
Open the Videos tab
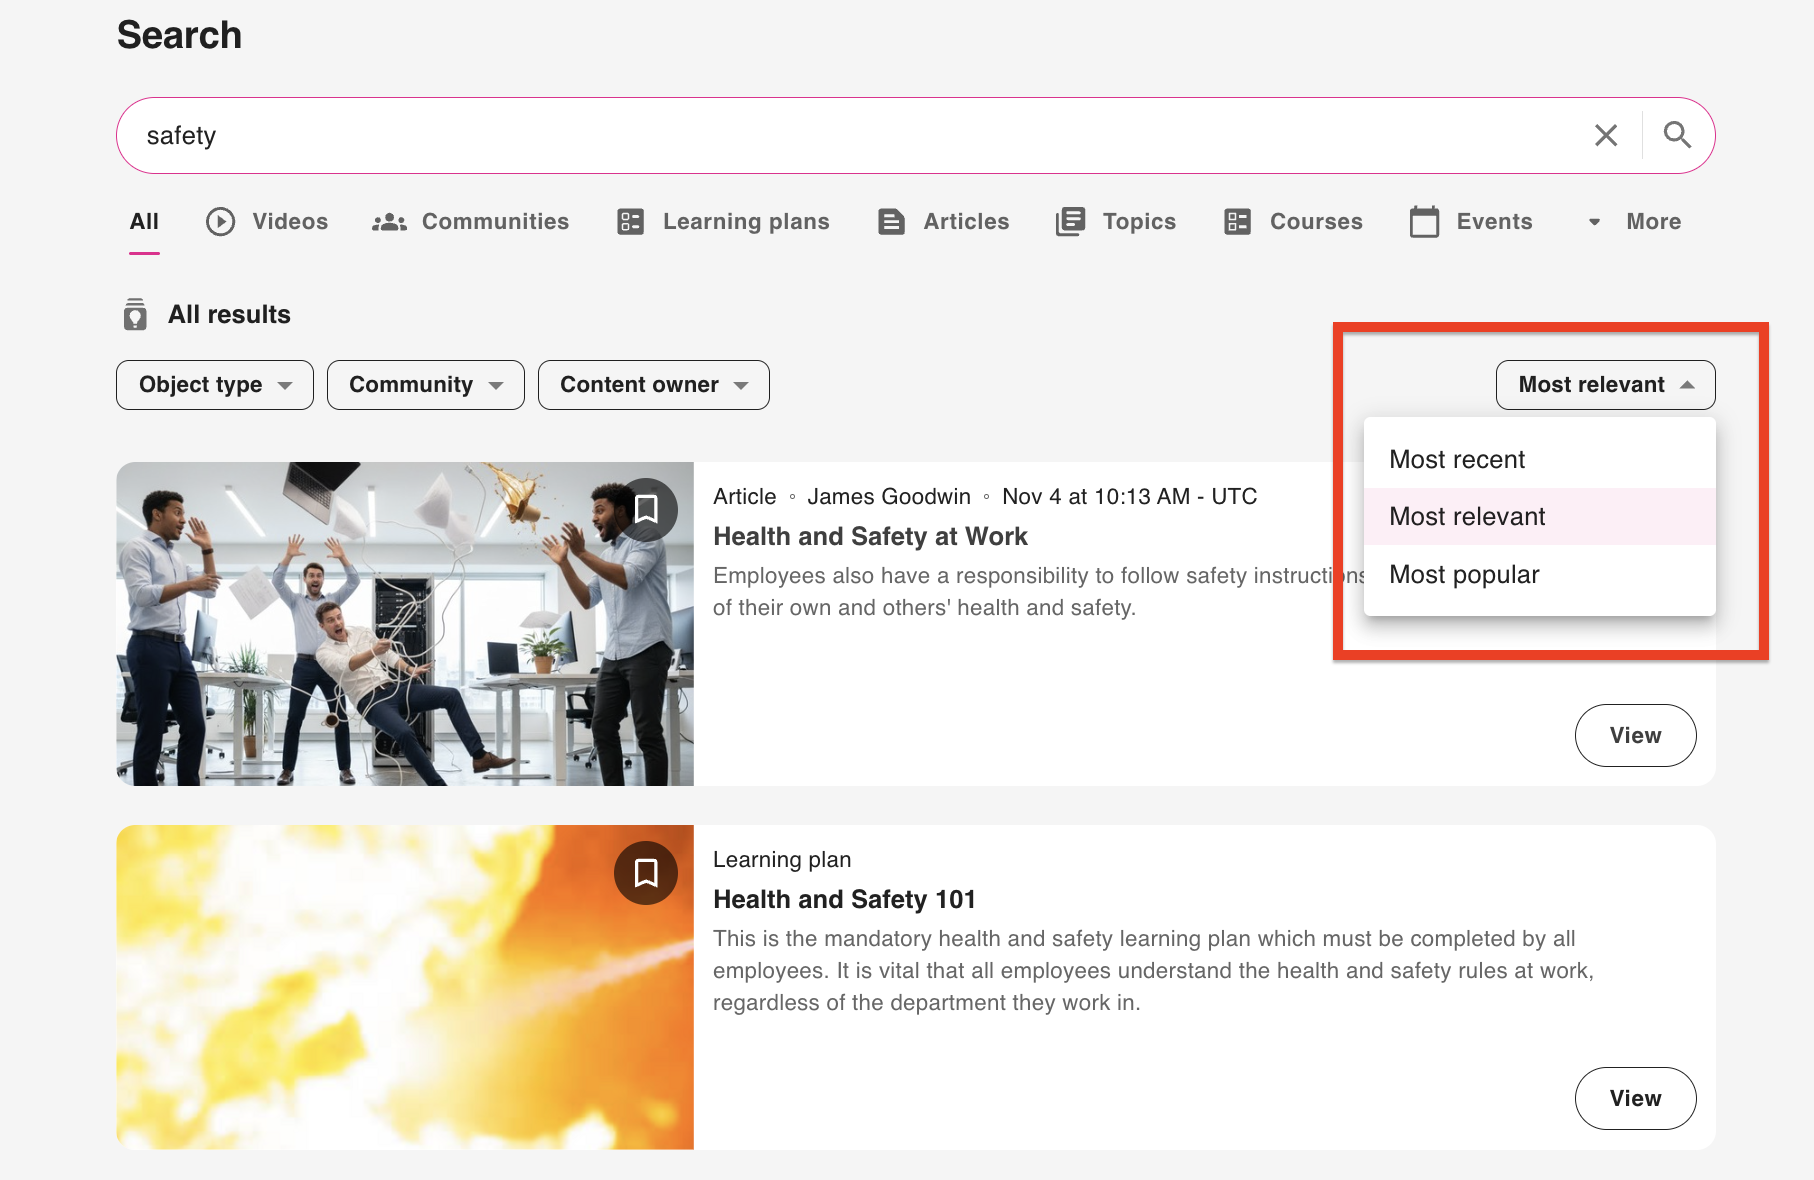(267, 222)
